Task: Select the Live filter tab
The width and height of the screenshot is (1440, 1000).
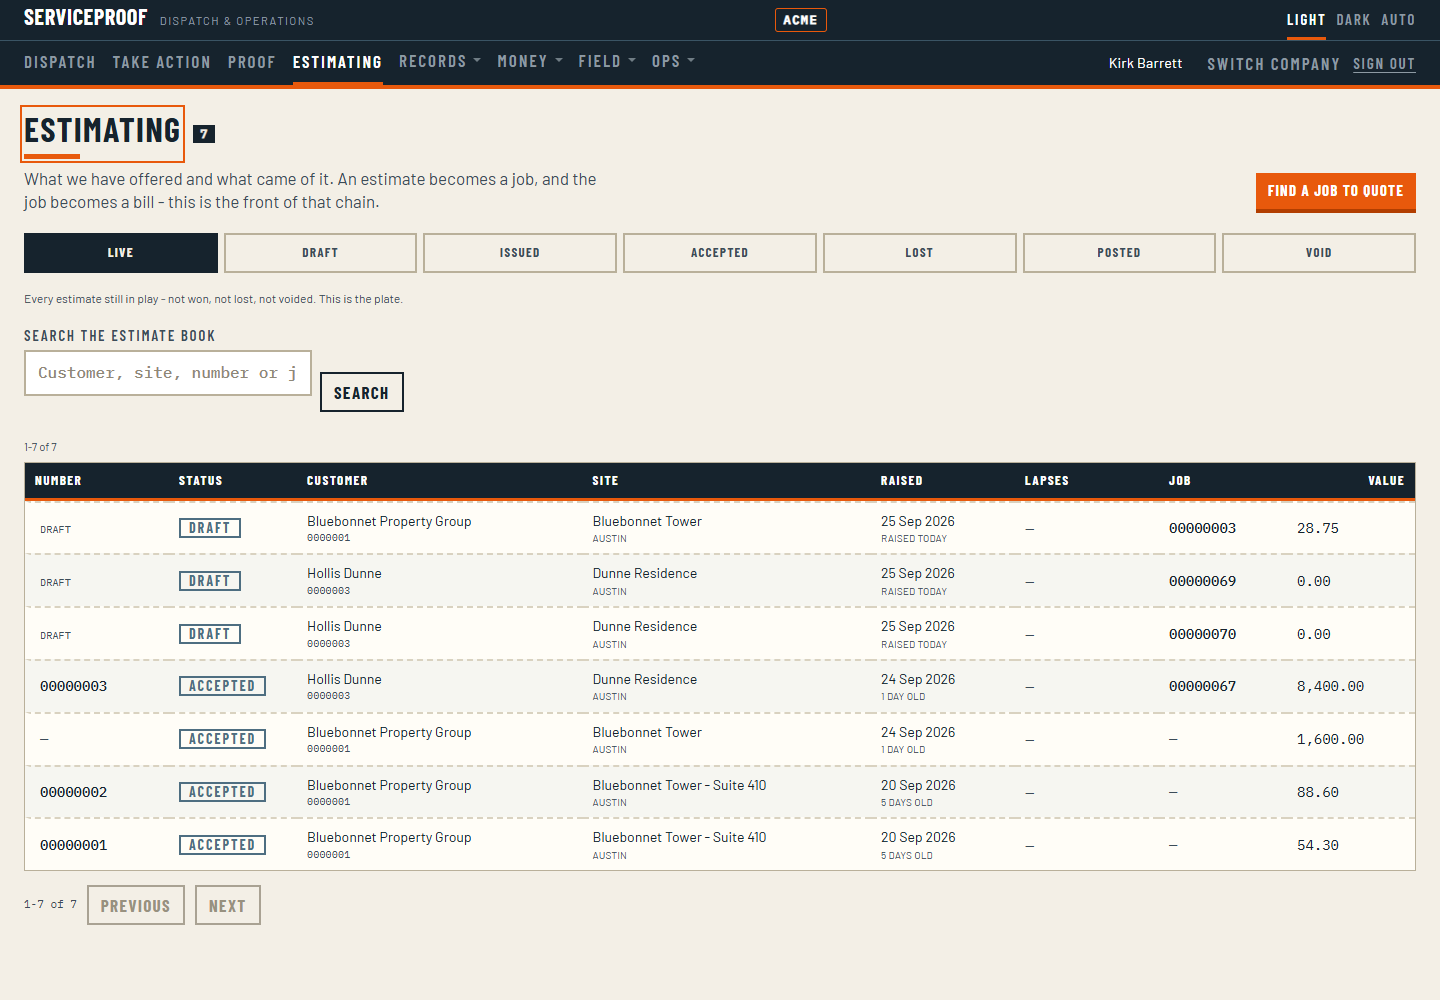Action: (121, 253)
